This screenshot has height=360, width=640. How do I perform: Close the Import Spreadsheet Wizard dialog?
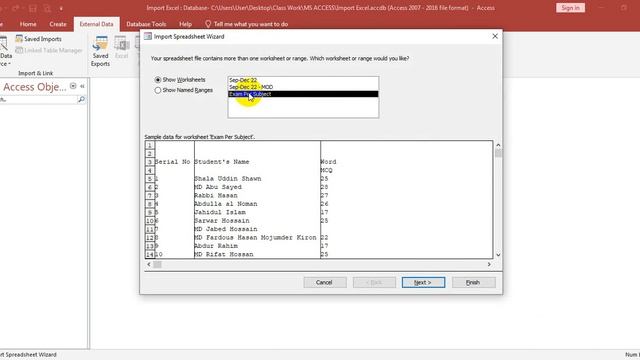click(x=495, y=36)
